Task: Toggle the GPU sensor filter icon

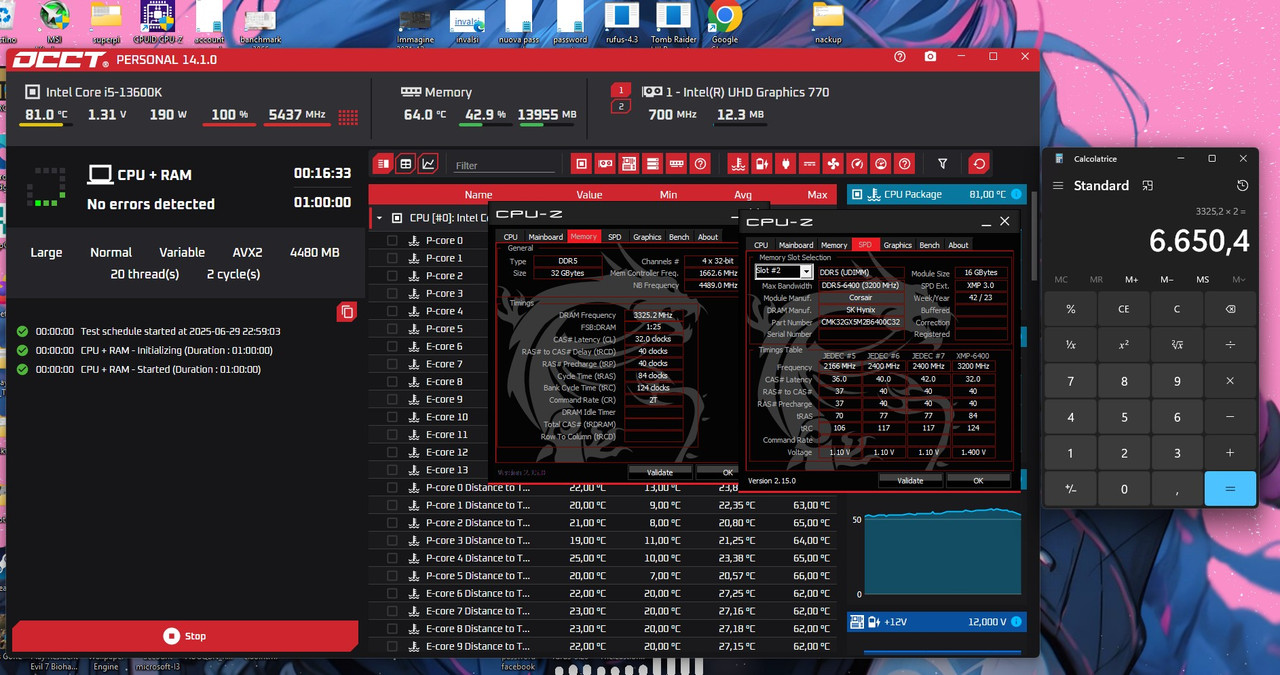Action: pyautogui.click(x=605, y=164)
